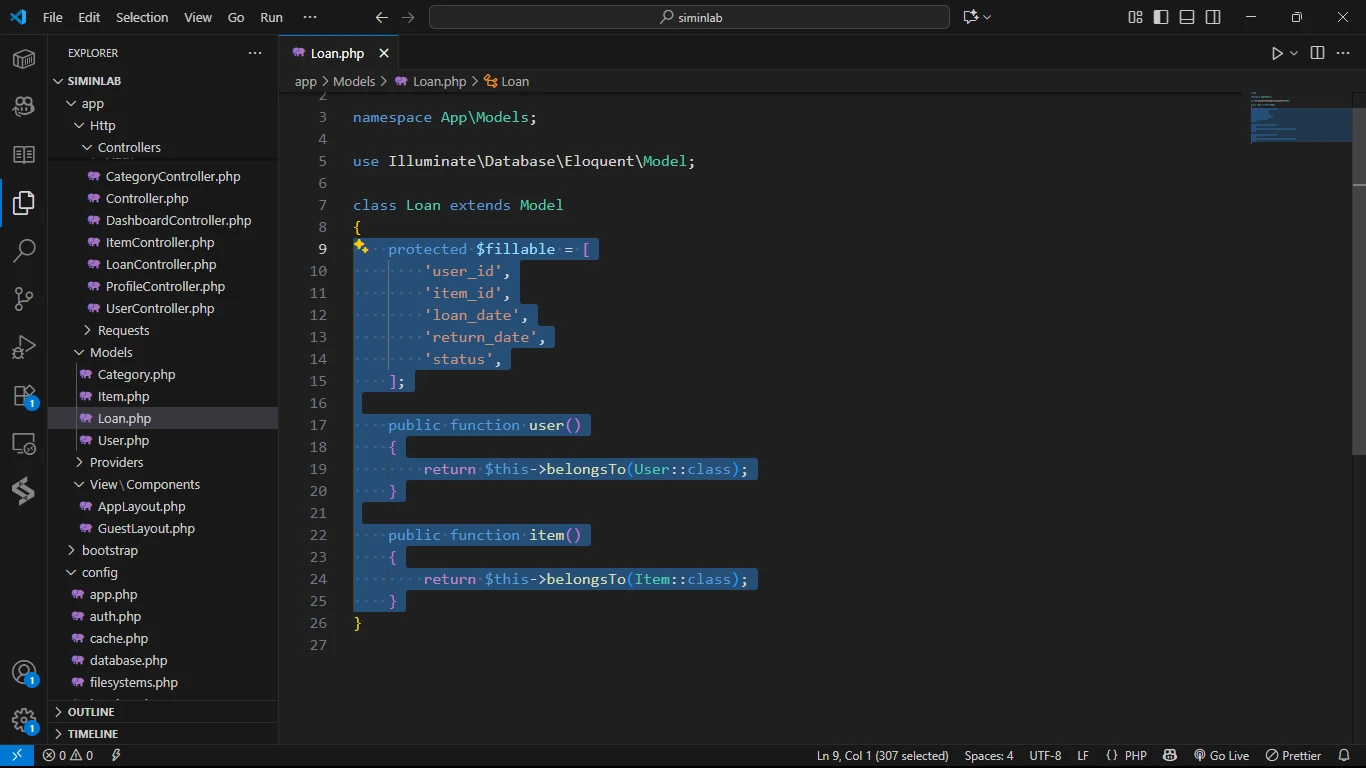Open LoanController.php in the explorer

(160, 264)
